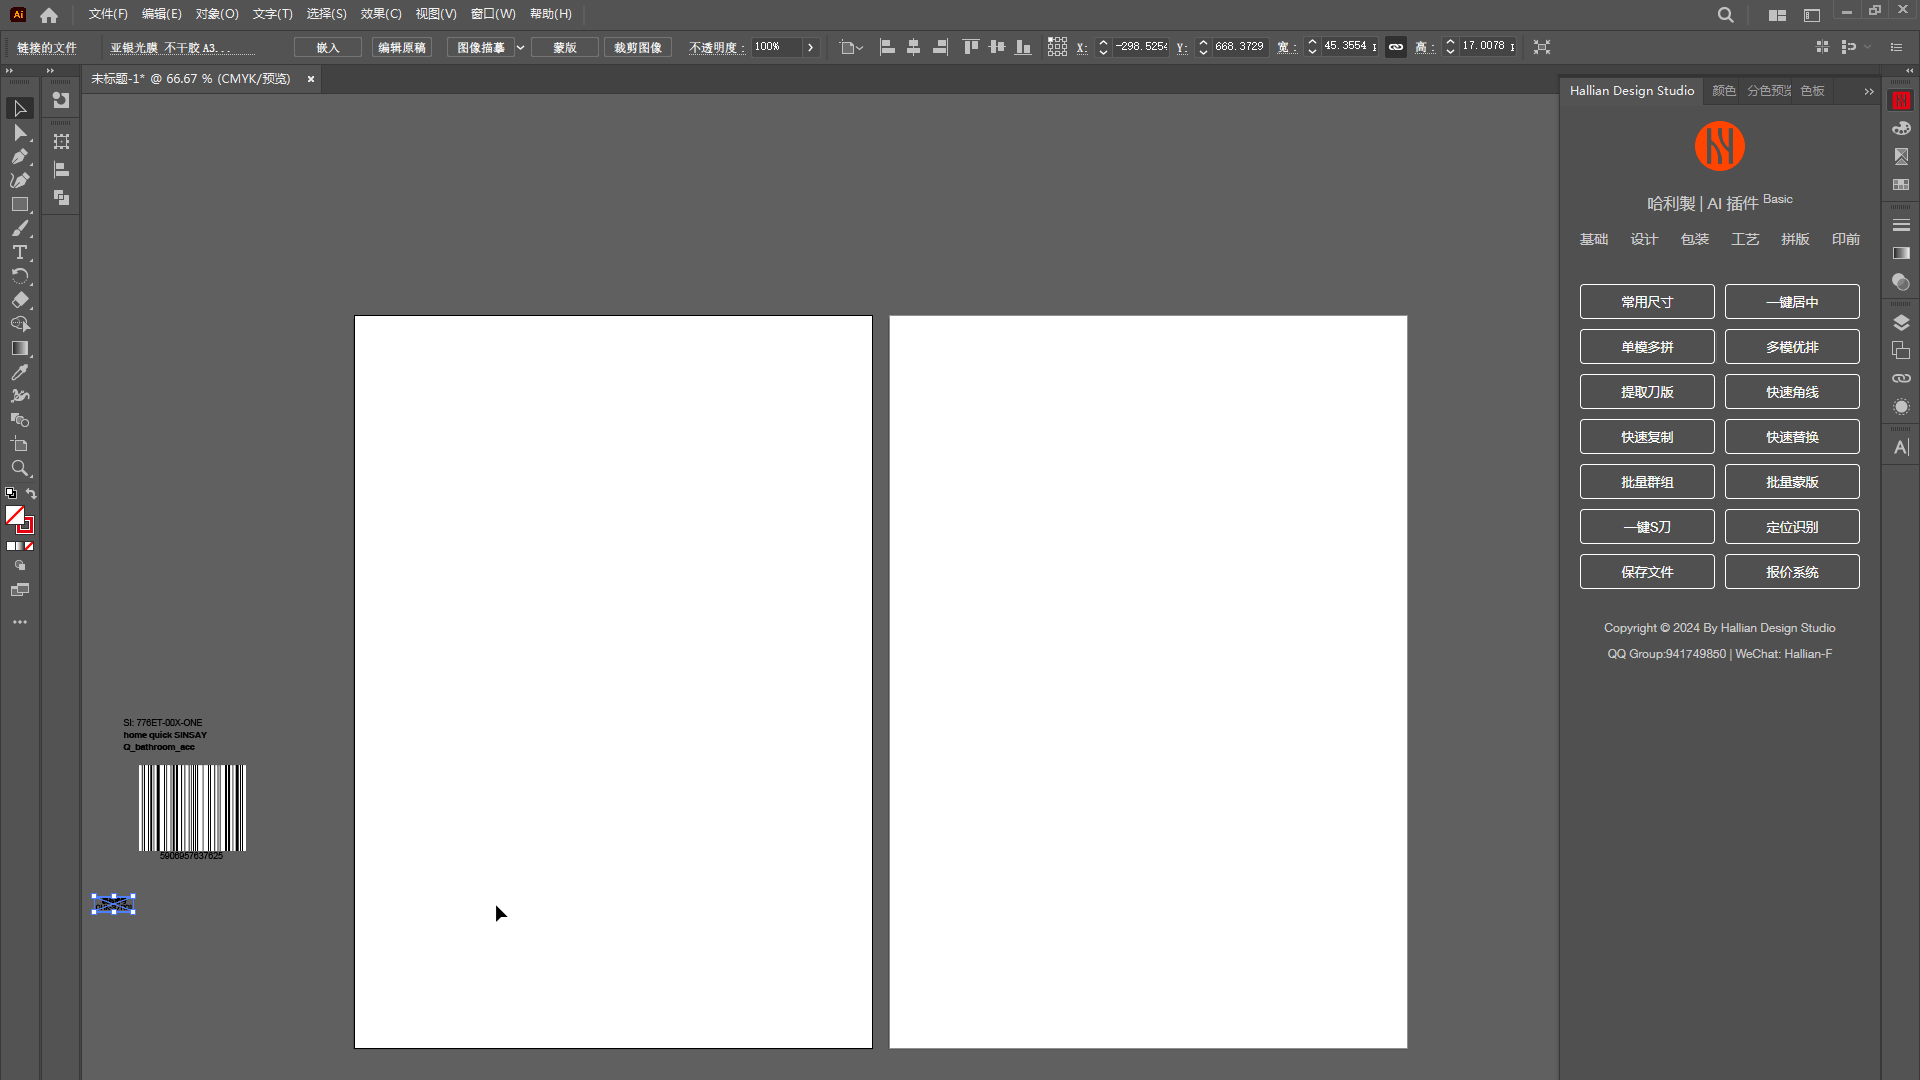Open the 效果(C) menu

coord(381,14)
